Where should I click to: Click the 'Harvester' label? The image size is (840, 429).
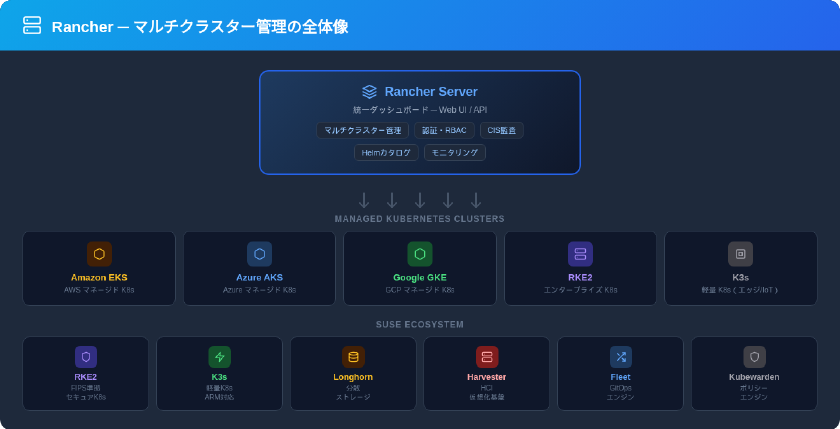487,377
